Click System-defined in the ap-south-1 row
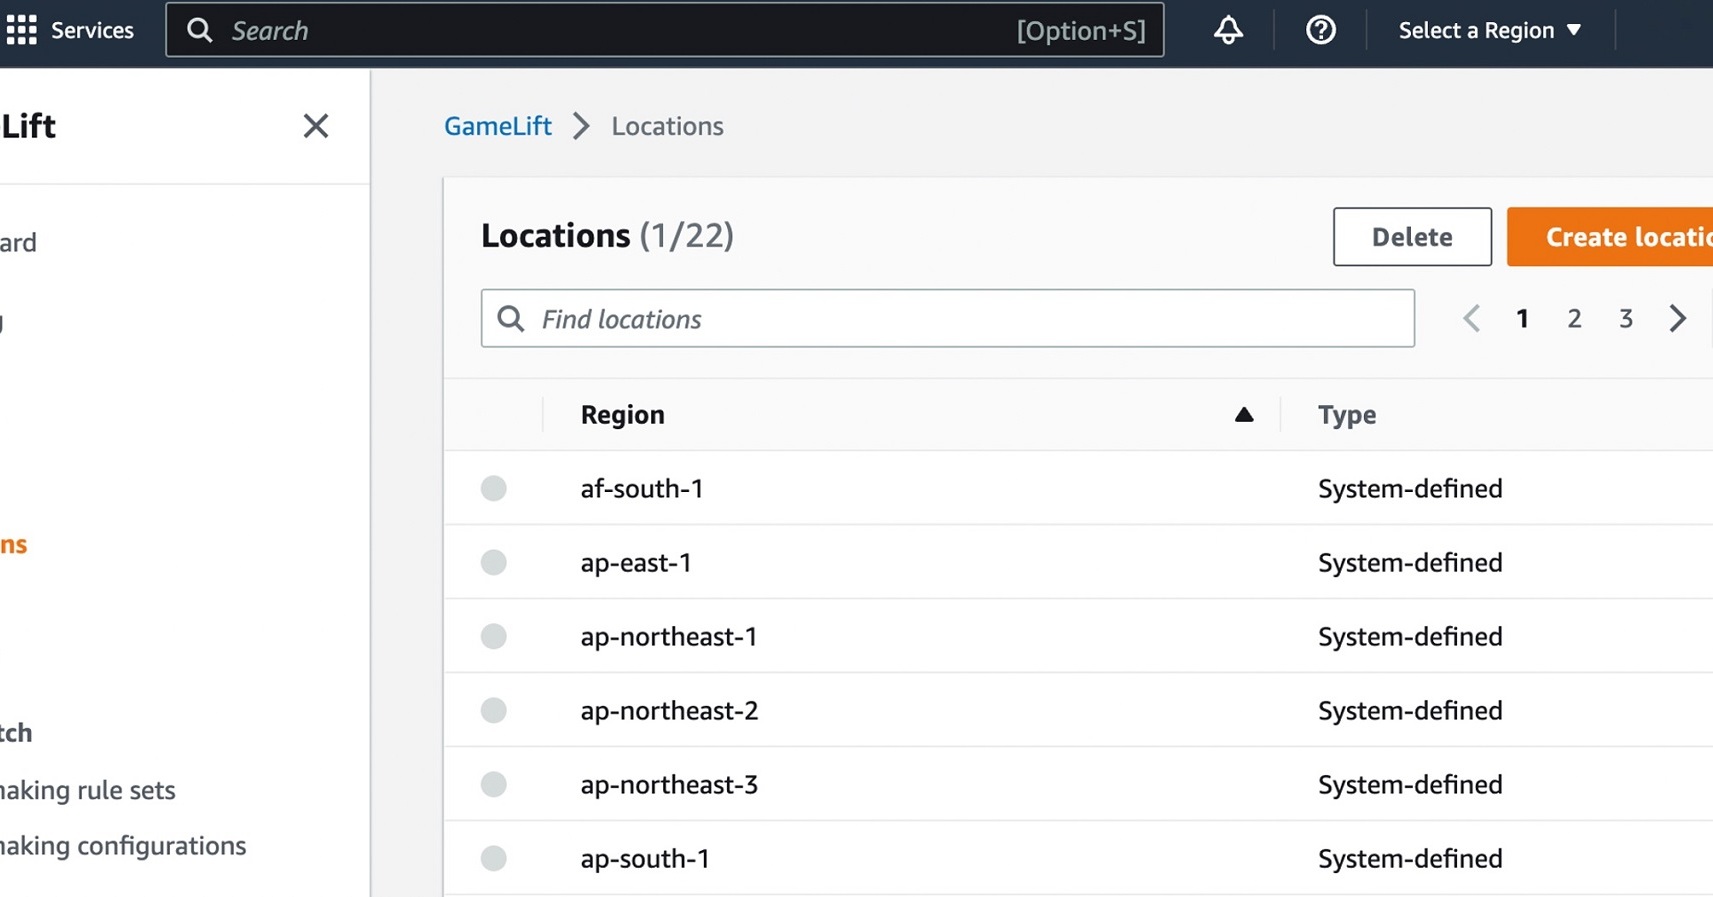Screen dimensions: 1713x897 (x=1410, y=858)
